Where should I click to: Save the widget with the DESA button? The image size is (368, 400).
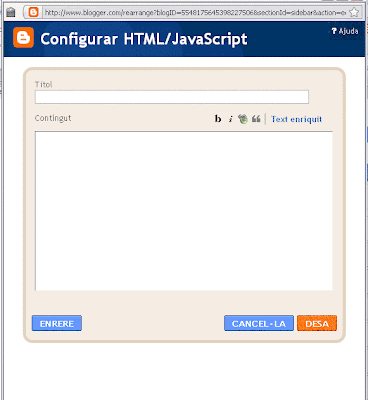[317, 323]
